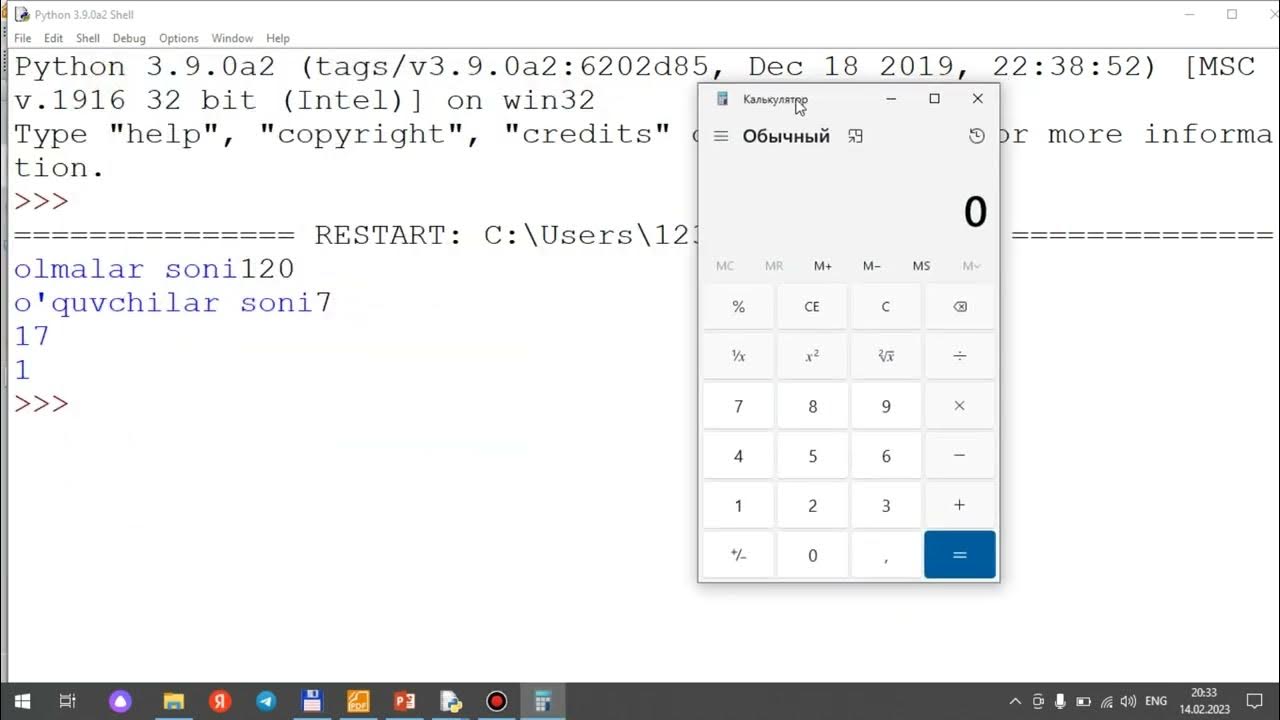Open the volume control in system tray

click(1128, 701)
